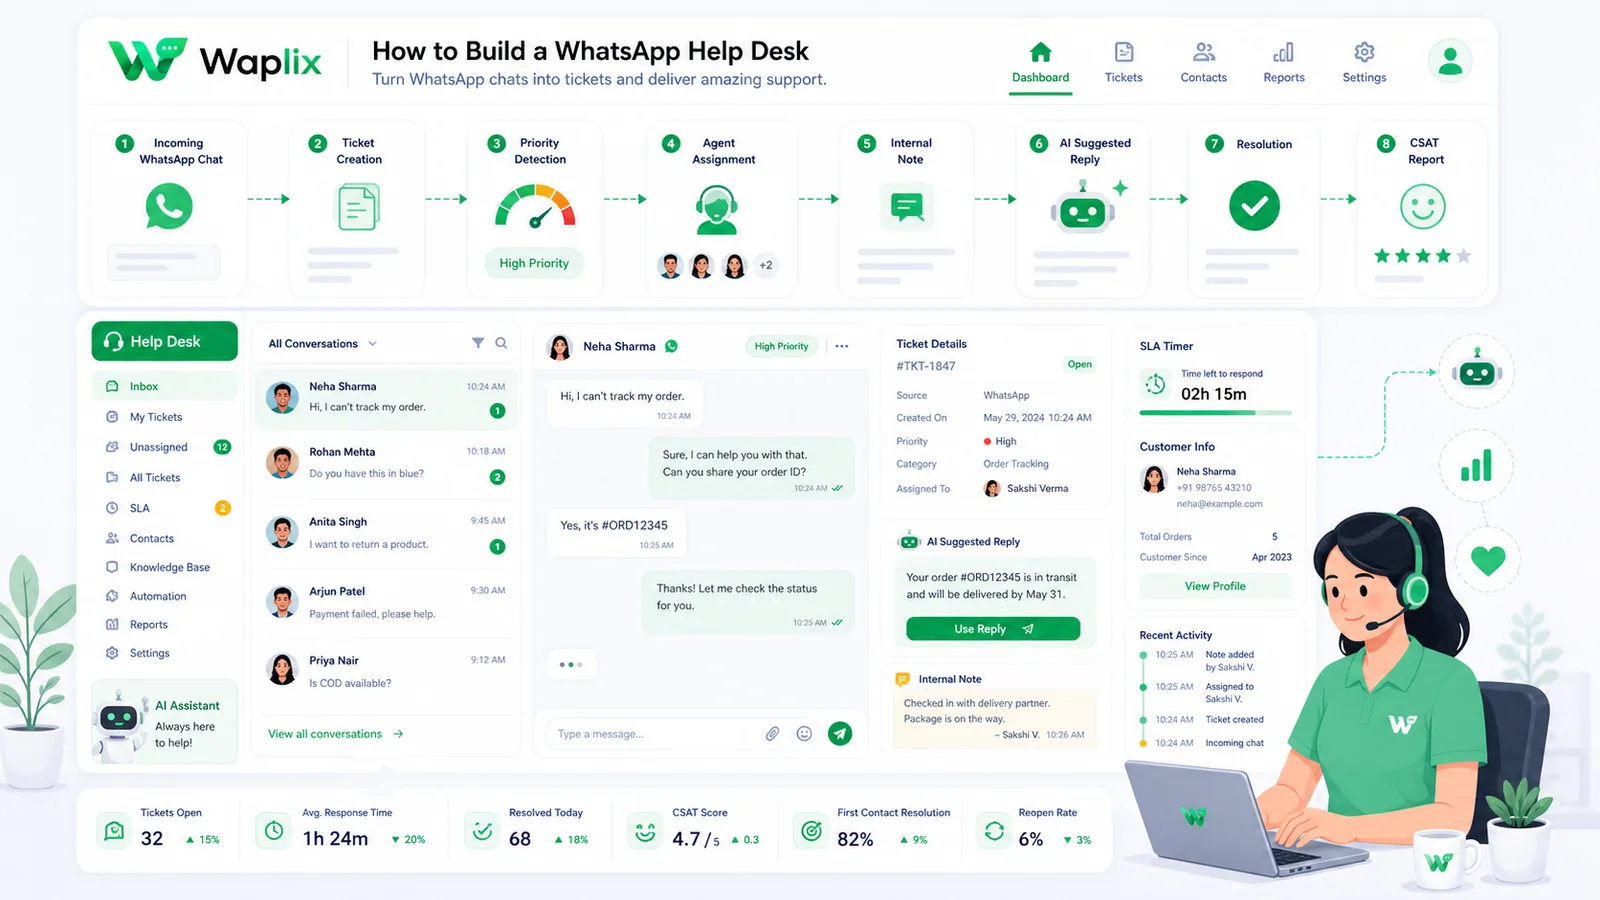Image resolution: width=1600 pixels, height=900 pixels.
Task: Click the green heart circle icon
Action: pyautogui.click(x=1487, y=560)
